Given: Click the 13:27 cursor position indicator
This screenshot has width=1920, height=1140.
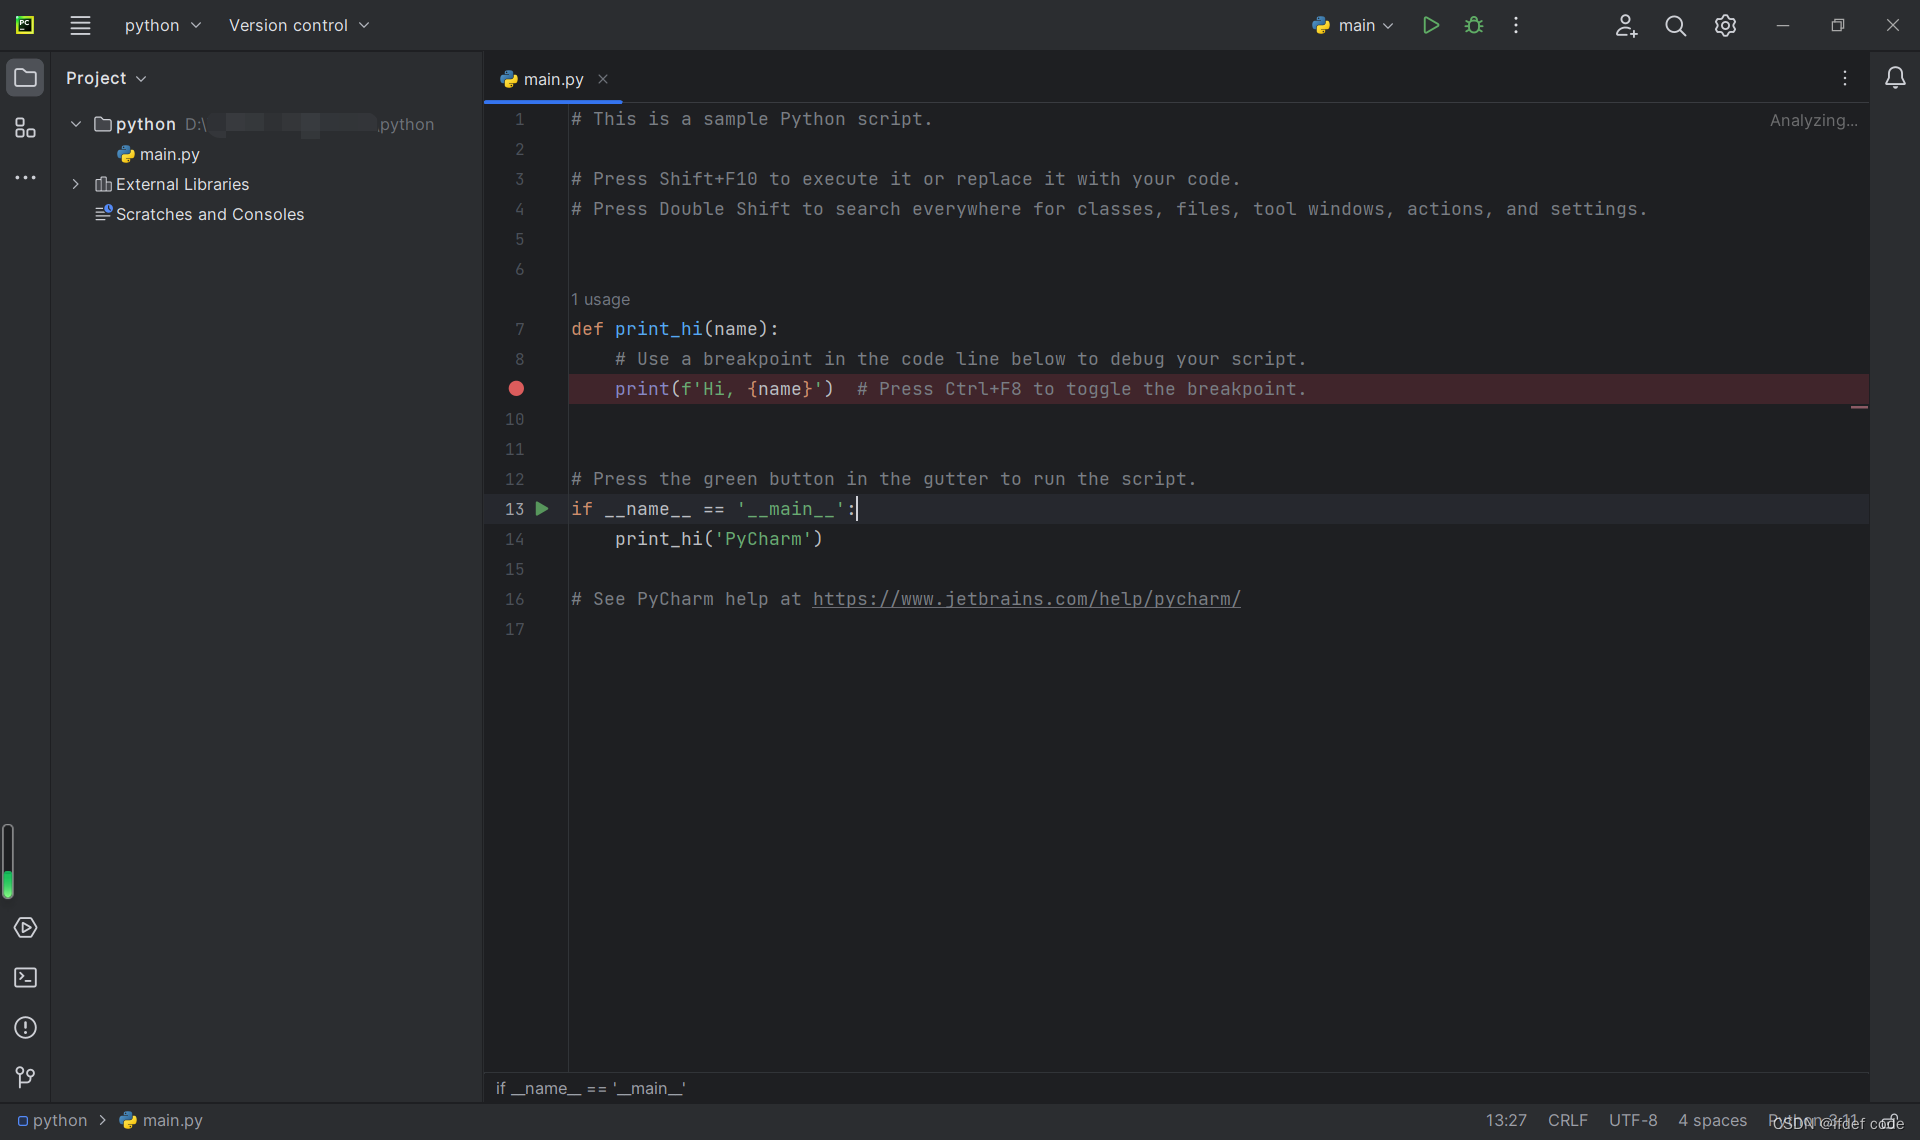Looking at the screenshot, I should pos(1505,1120).
